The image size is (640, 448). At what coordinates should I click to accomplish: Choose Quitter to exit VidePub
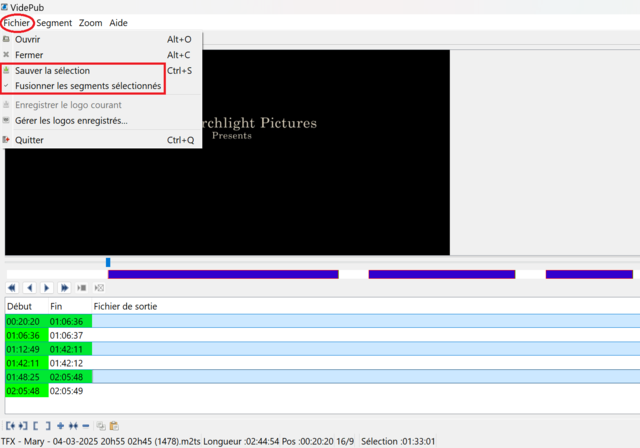(x=101, y=140)
